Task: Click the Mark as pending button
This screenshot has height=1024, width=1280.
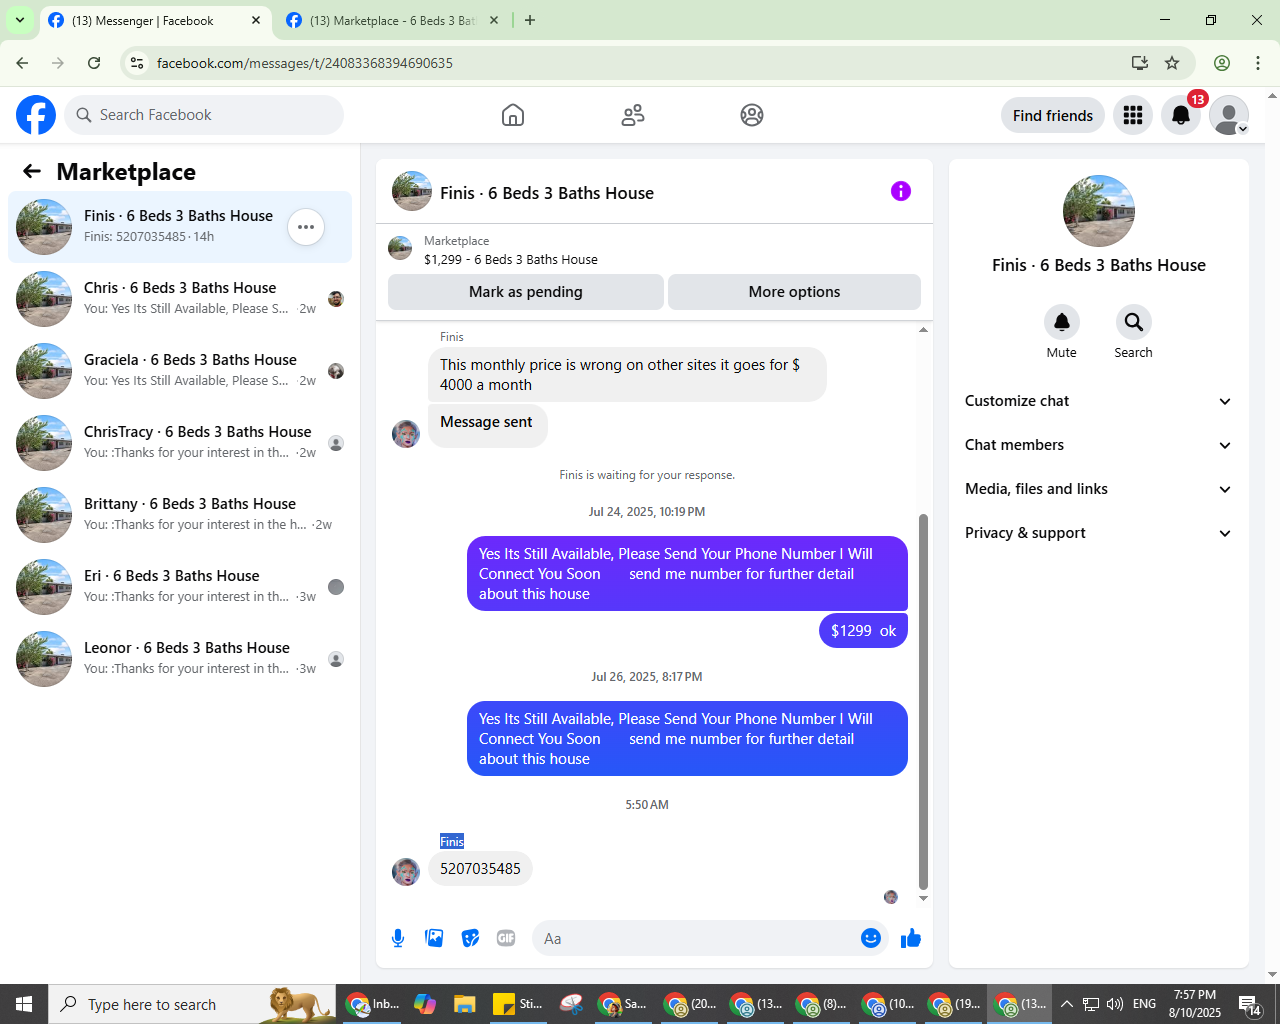Action: pos(526,292)
